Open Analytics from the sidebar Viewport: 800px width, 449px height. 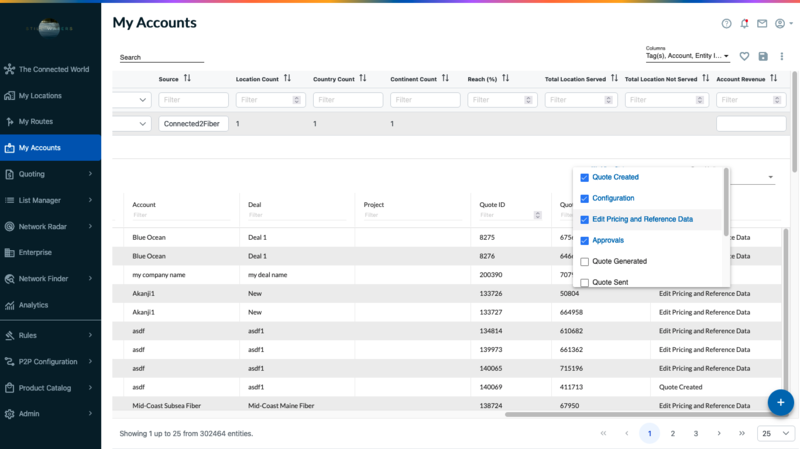[x=33, y=305]
